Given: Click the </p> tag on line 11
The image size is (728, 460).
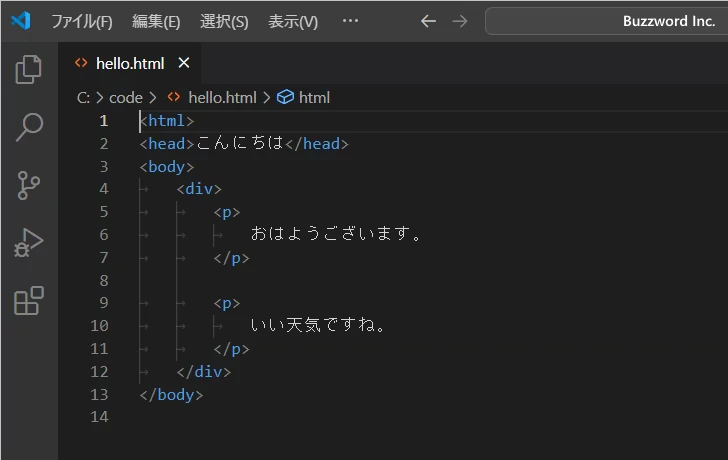Looking at the screenshot, I should pos(232,349).
